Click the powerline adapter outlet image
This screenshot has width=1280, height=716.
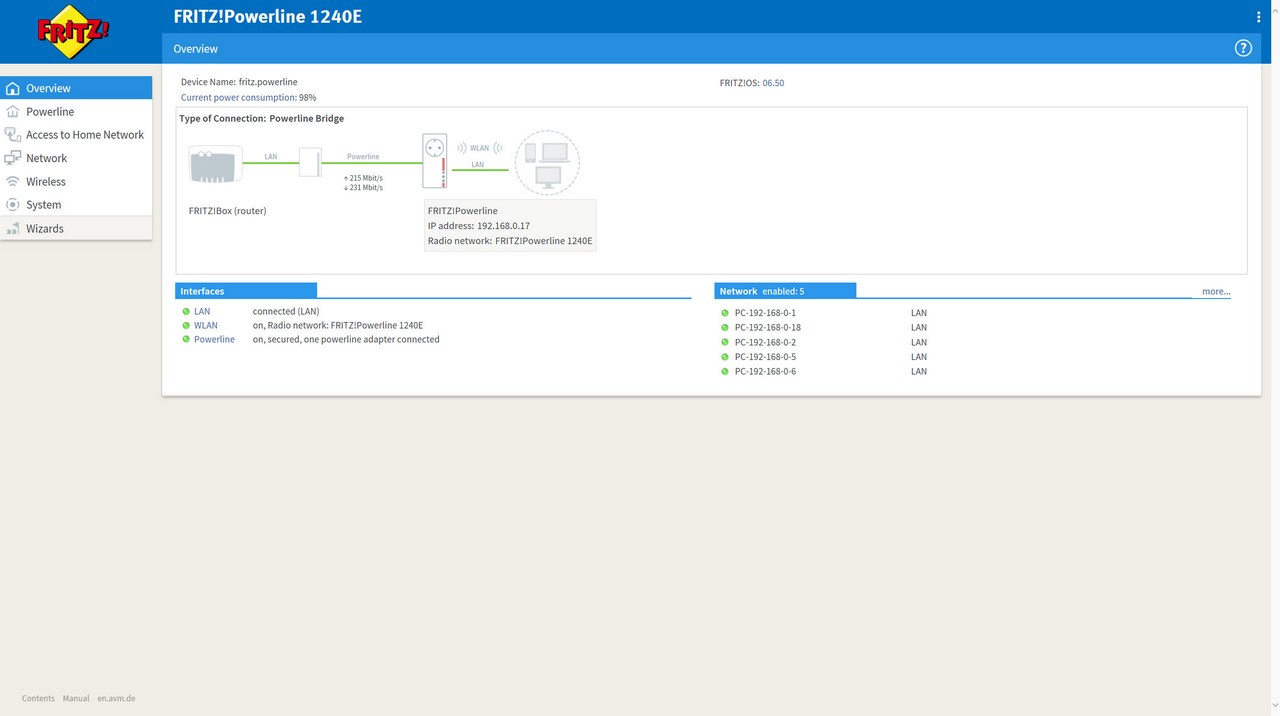[434, 161]
